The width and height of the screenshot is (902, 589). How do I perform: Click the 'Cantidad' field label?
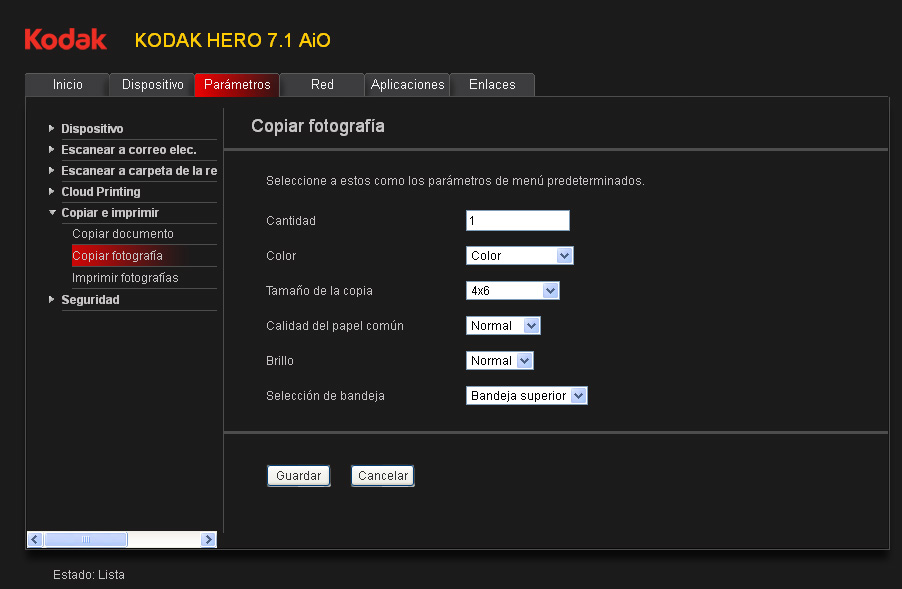pos(291,221)
